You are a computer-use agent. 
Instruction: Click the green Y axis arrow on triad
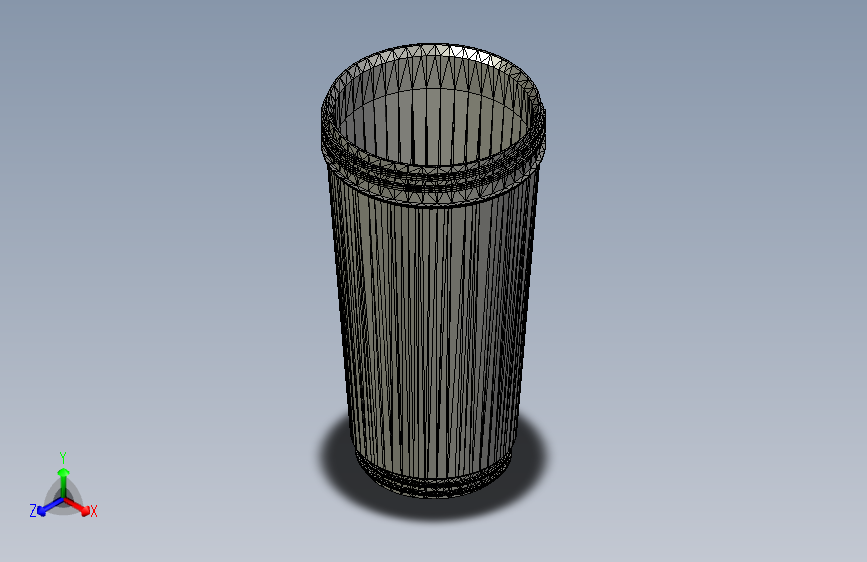click(63, 482)
